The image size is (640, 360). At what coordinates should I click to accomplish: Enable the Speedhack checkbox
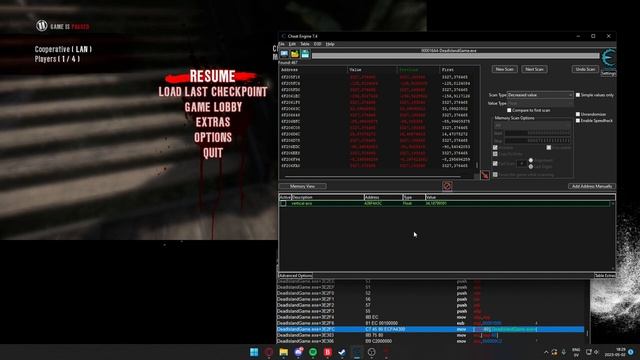click(578, 120)
